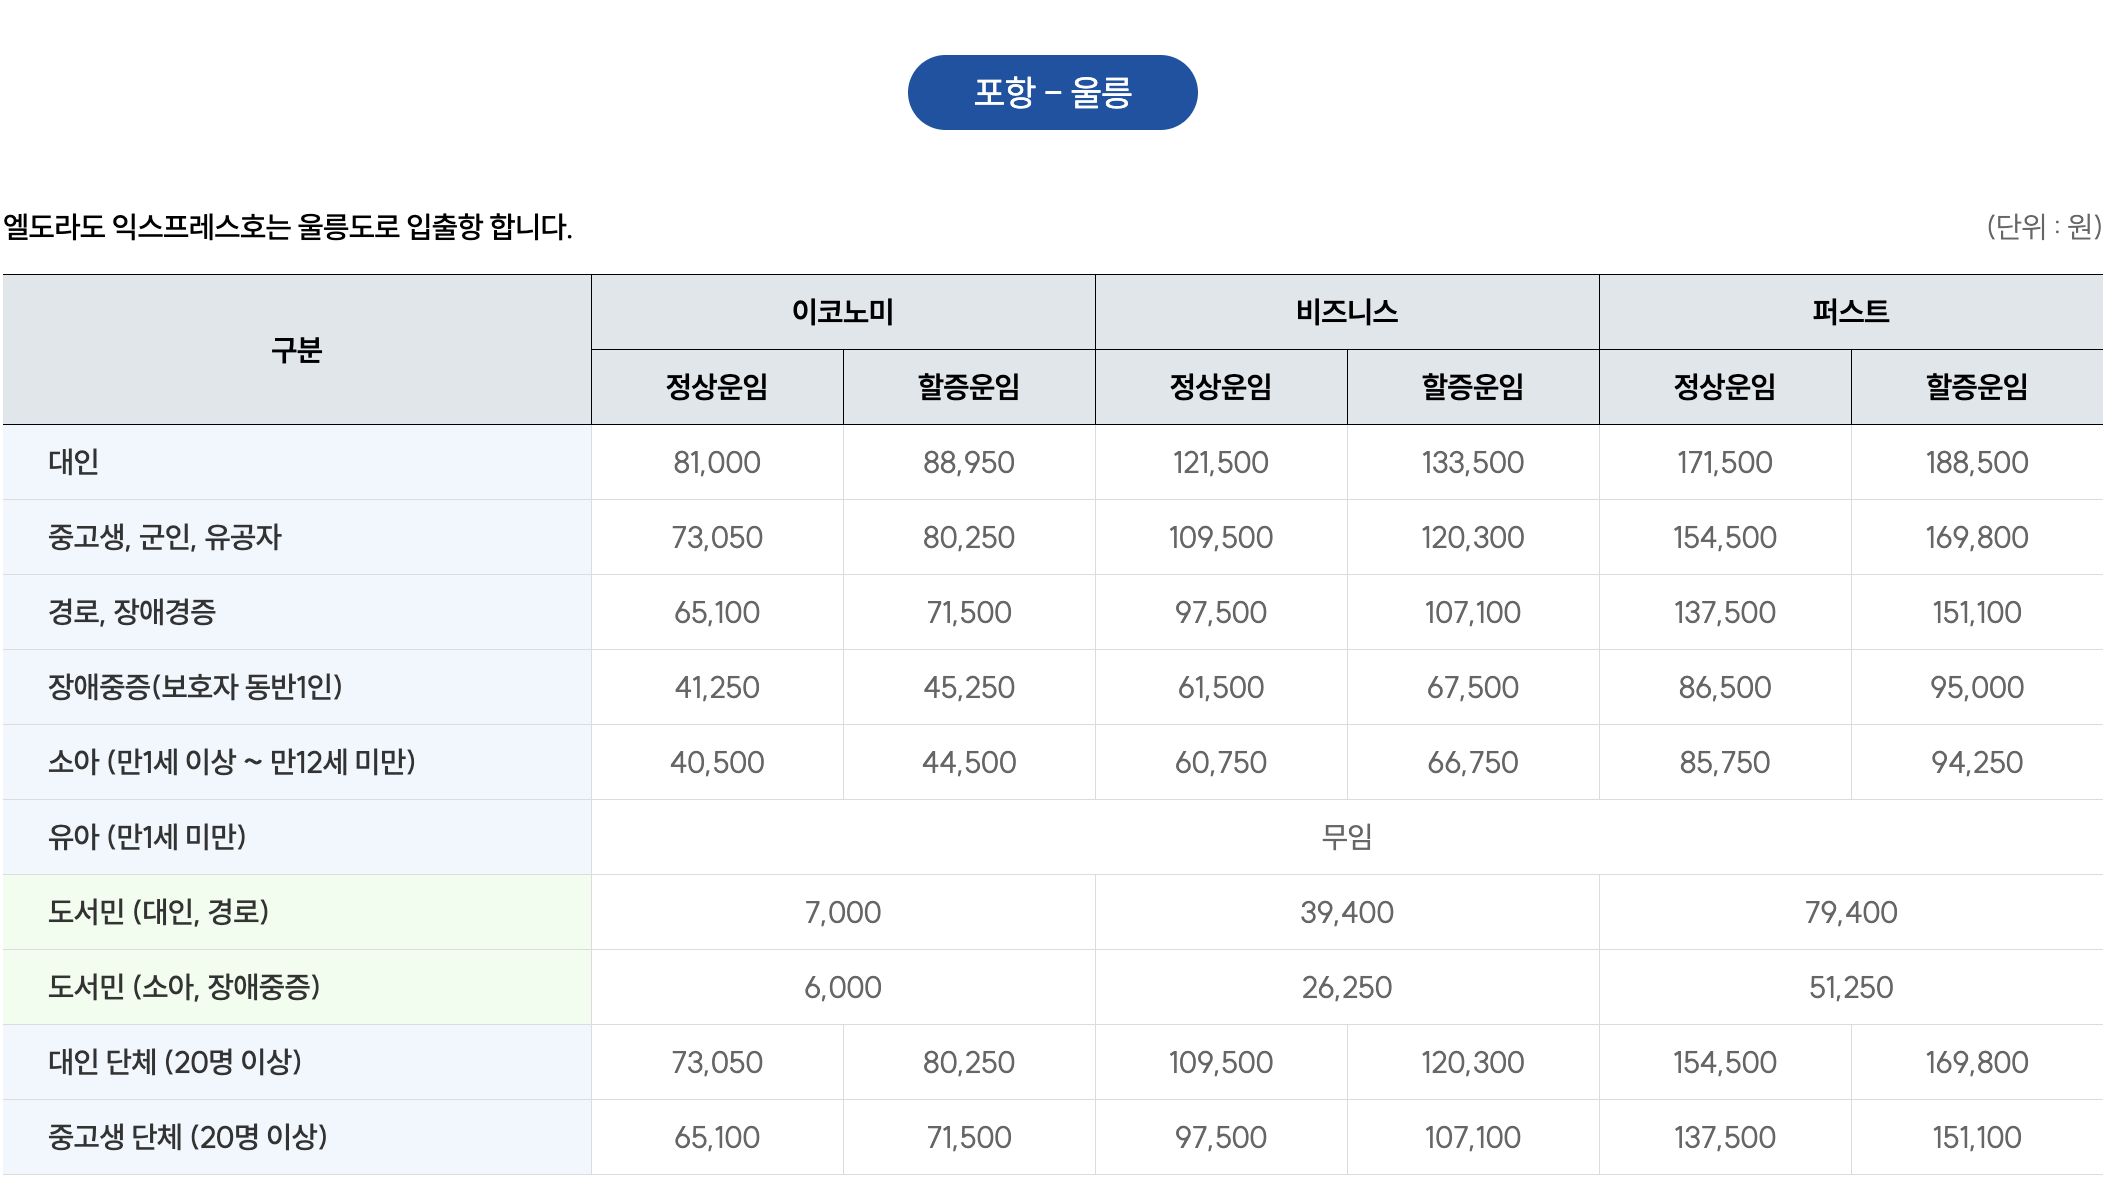Viewport: 2110px width, 1182px height.
Task: Click the 무임 cell in the 유아 row
Action: (x=1348, y=837)
